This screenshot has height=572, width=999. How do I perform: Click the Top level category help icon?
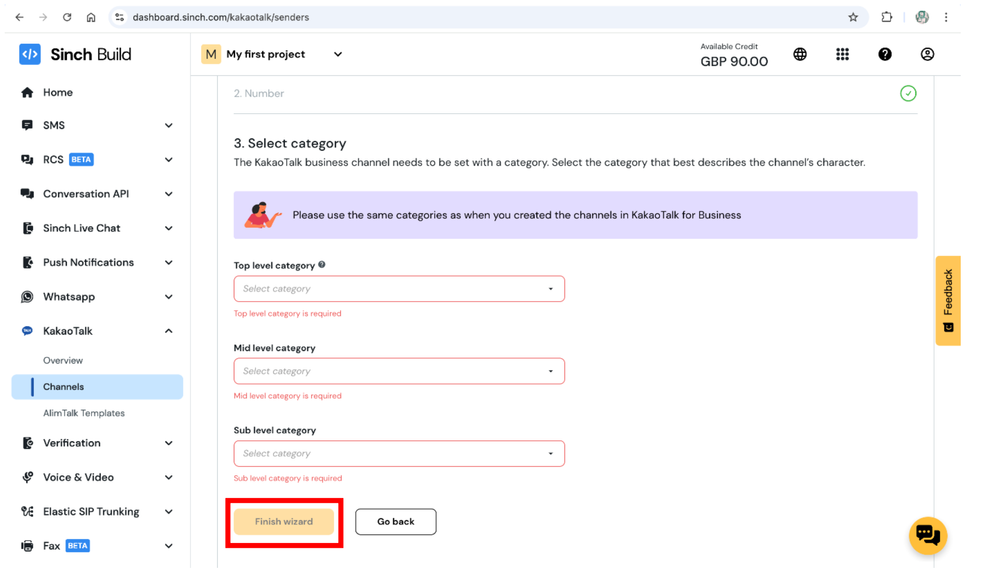tap(322, 264)
